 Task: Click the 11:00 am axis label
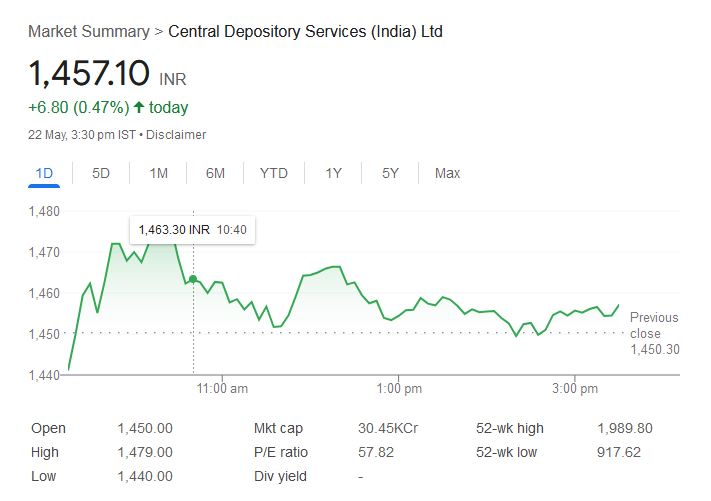pyautogui.click(x=222, y=389)
